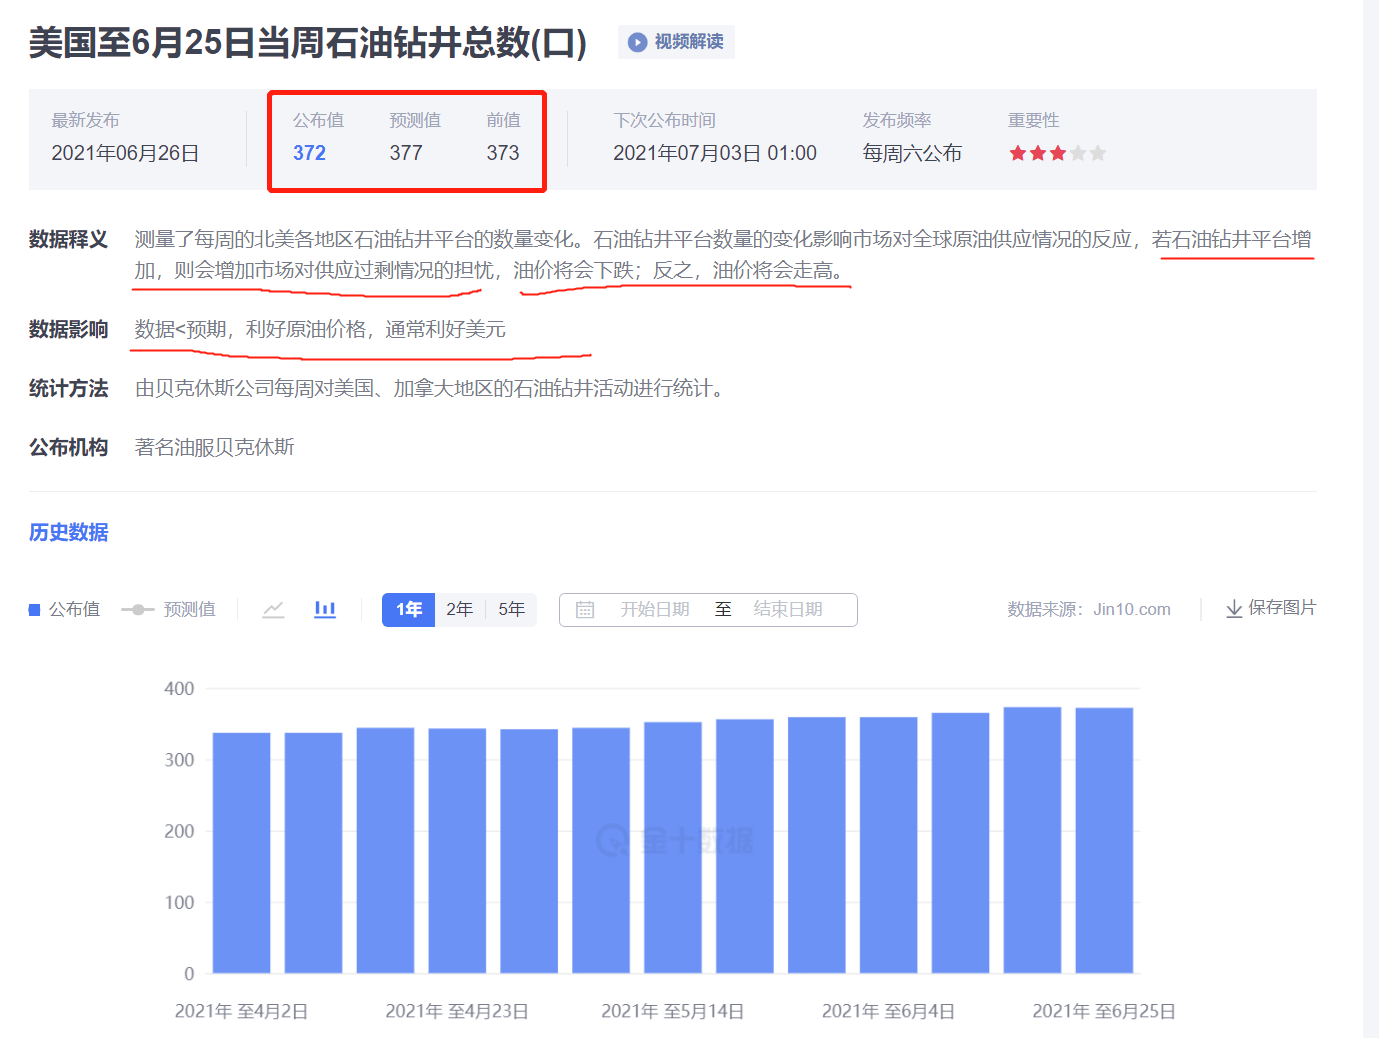Viewport: 1379px width, 1038px height.
Task: Open the date range calendar icon
Action: pos(585,610)
